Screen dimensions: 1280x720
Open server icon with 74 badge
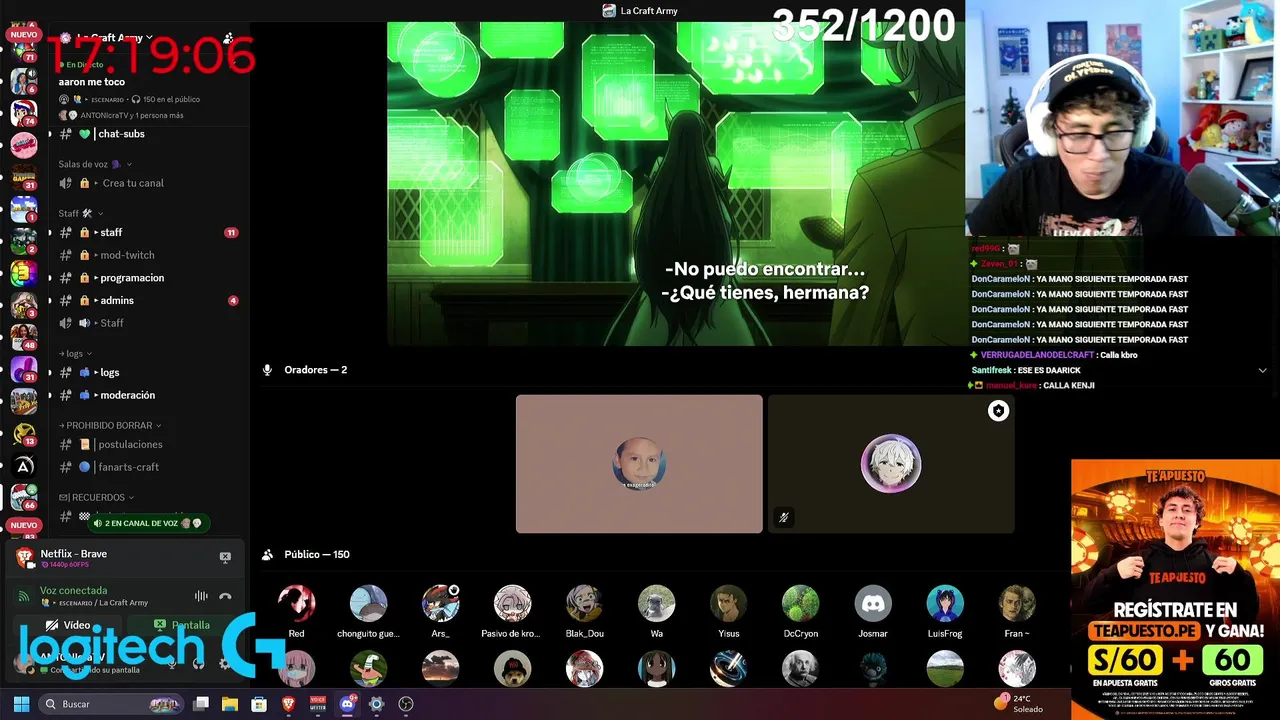(23, 111)
